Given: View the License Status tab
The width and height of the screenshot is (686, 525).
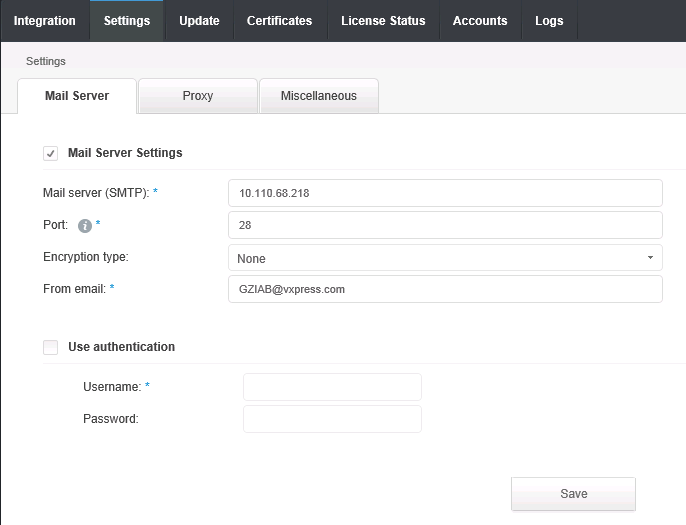Looking at the screenshot, I should click(x=383, y=21).
